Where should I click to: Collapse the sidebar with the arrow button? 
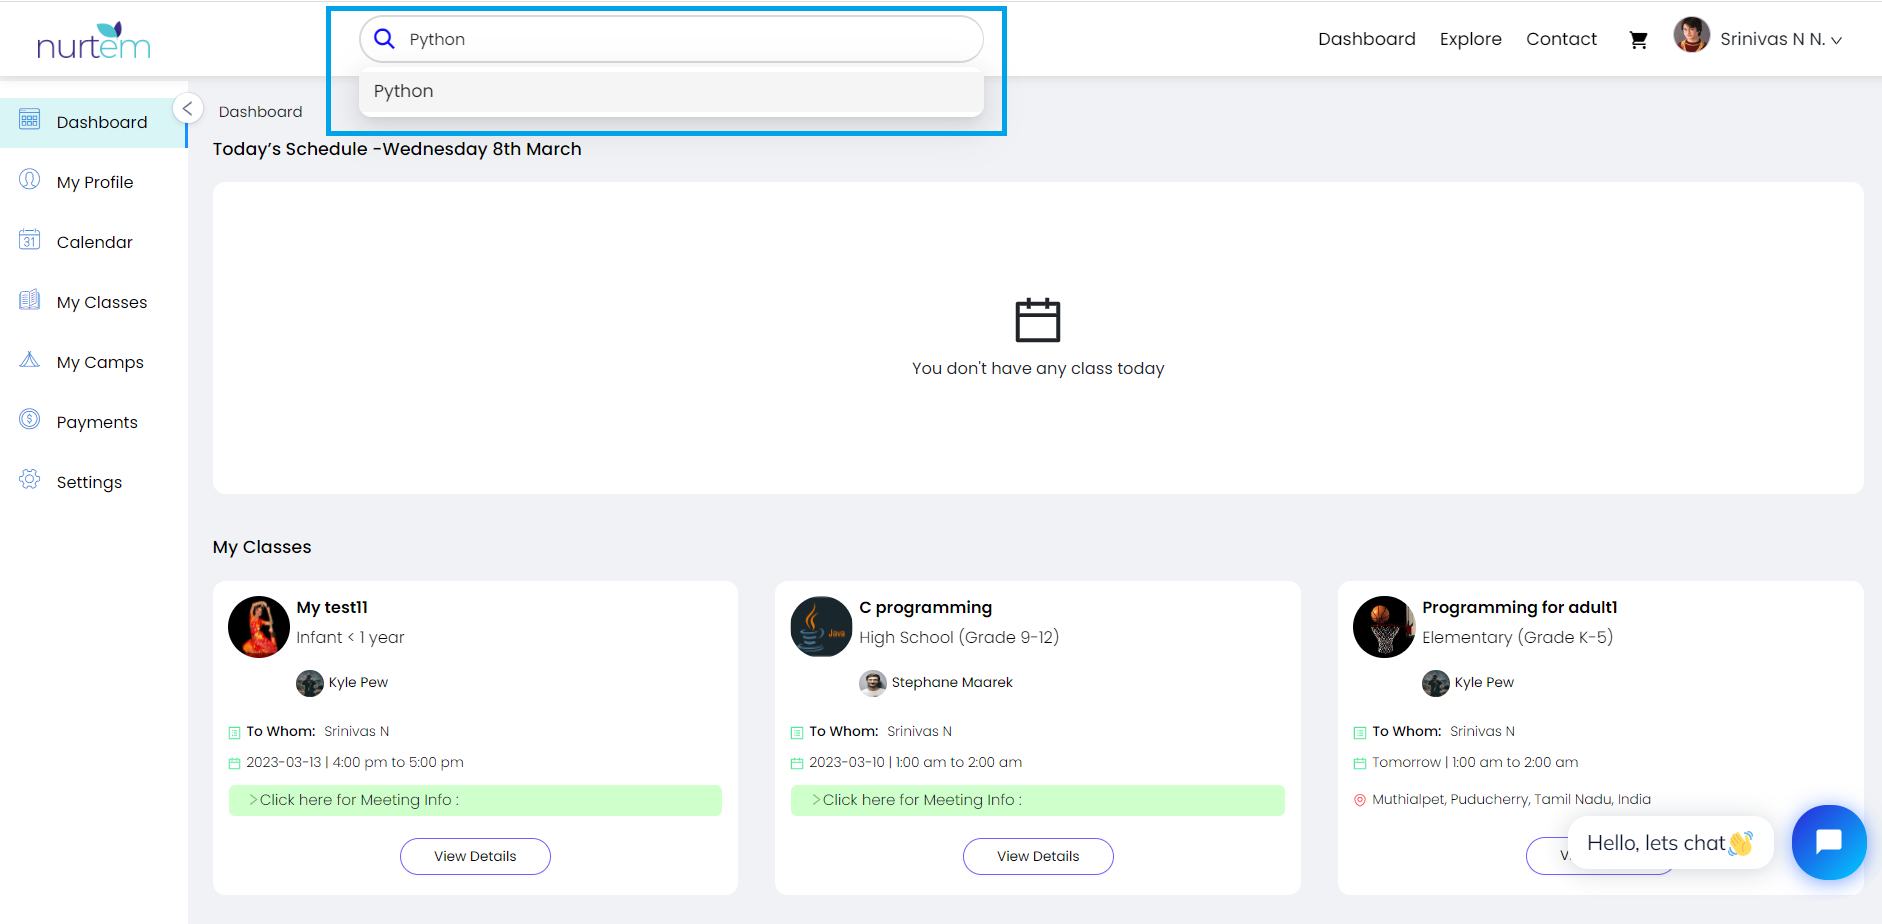187,108
